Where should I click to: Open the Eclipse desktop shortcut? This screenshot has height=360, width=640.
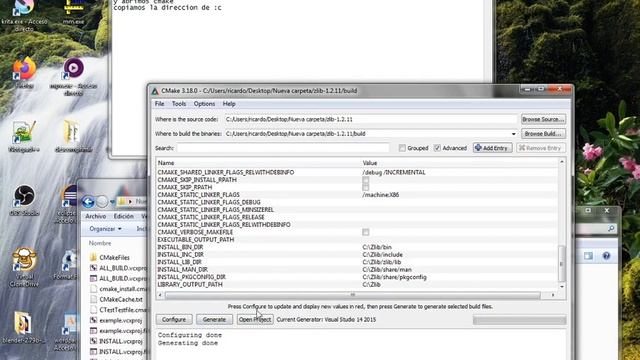coord(70,196)
